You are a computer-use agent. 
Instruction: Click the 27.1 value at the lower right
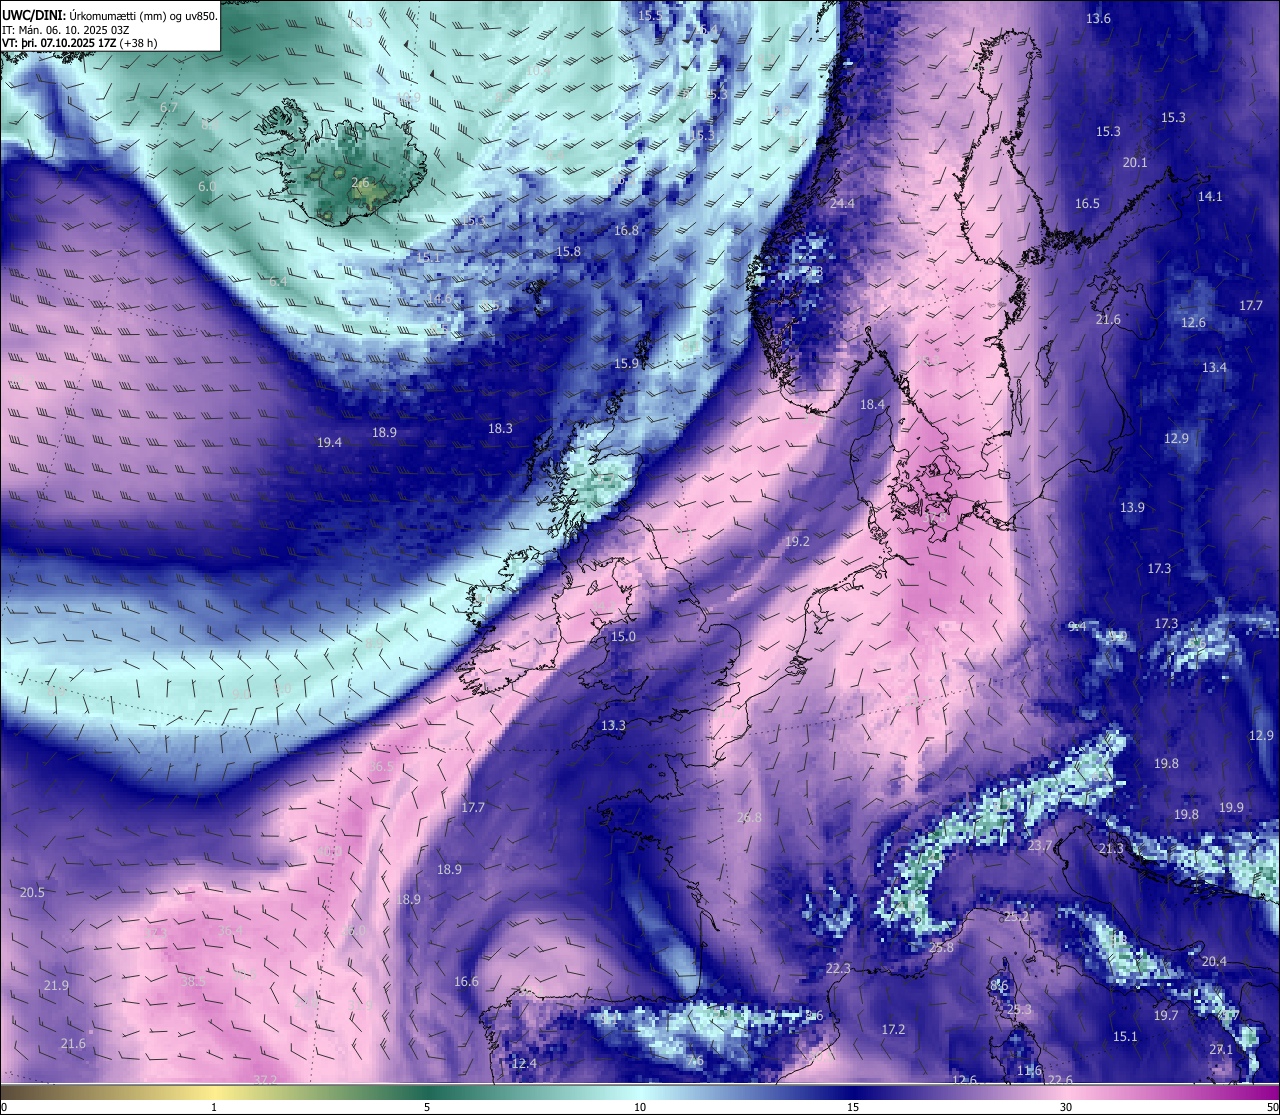tap(1221, 1049)
